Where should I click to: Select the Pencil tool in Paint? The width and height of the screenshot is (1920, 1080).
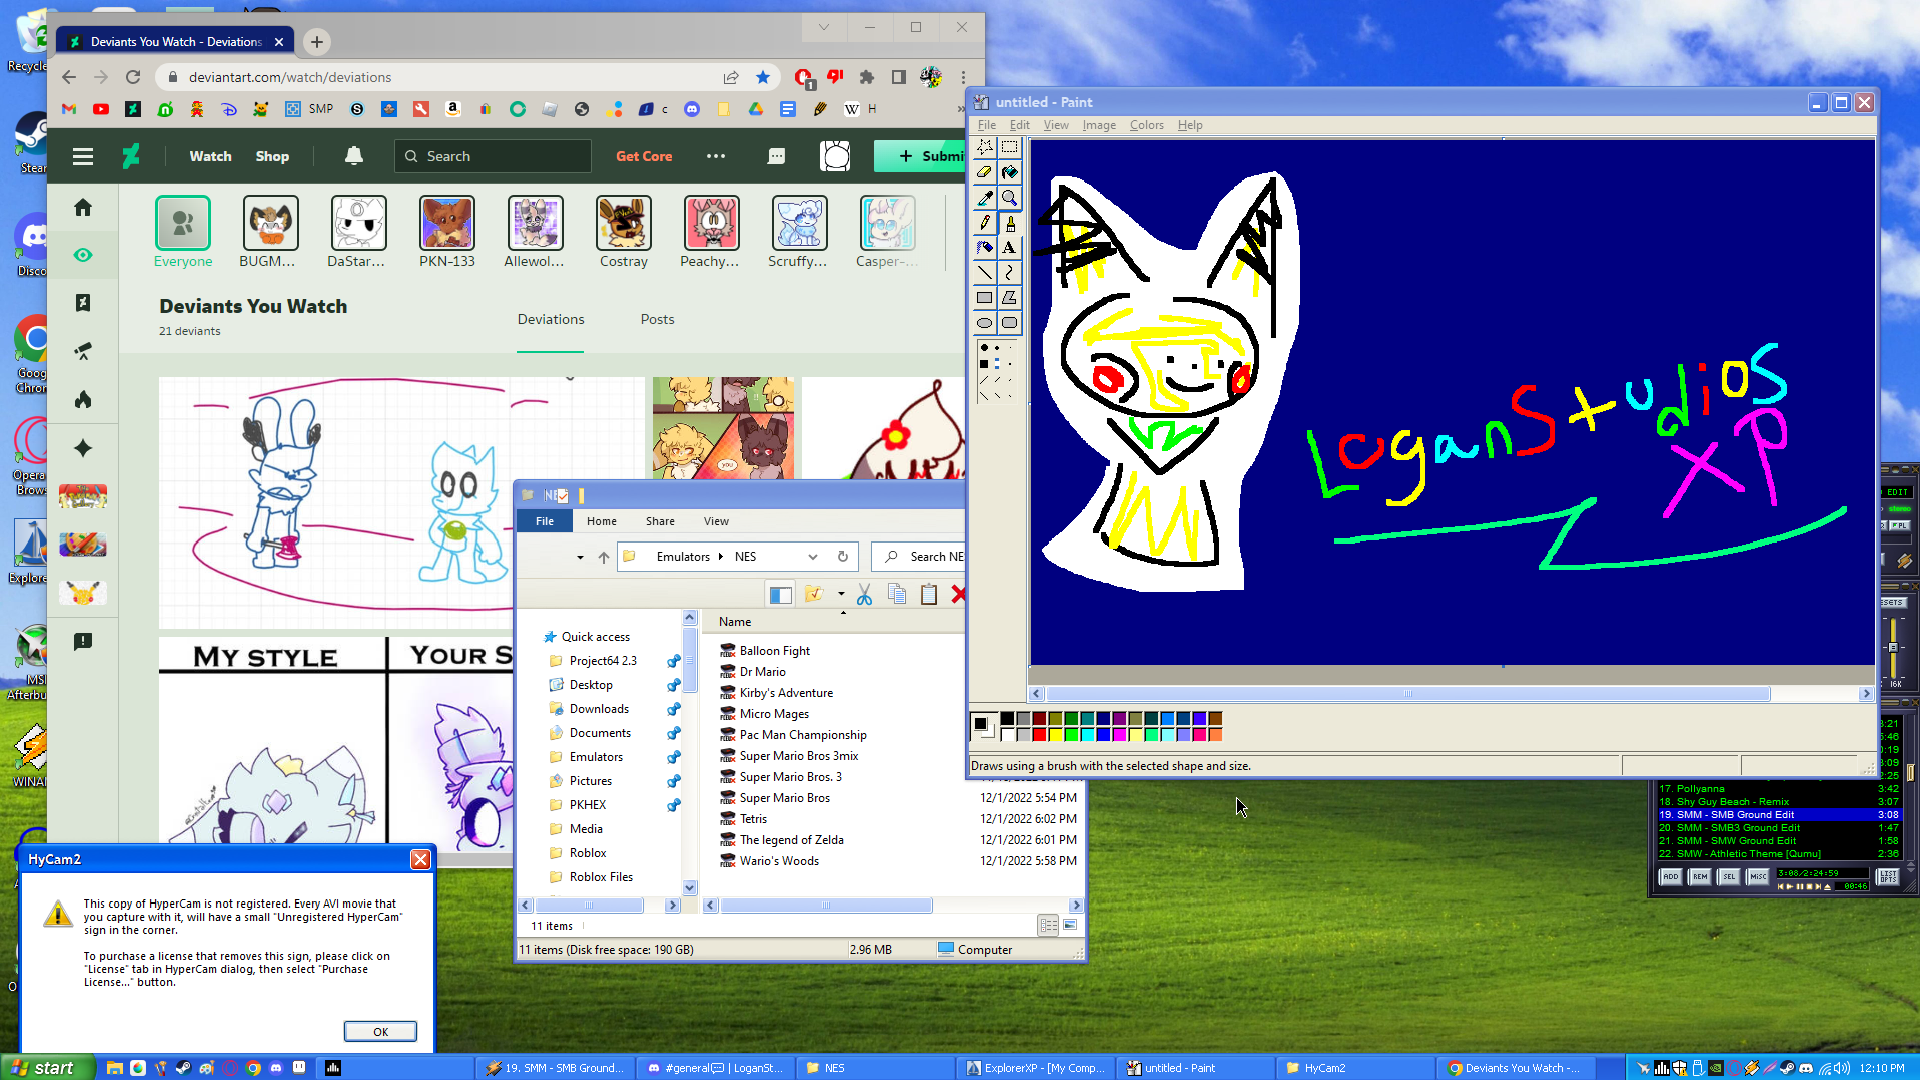(x=985, y=222)
